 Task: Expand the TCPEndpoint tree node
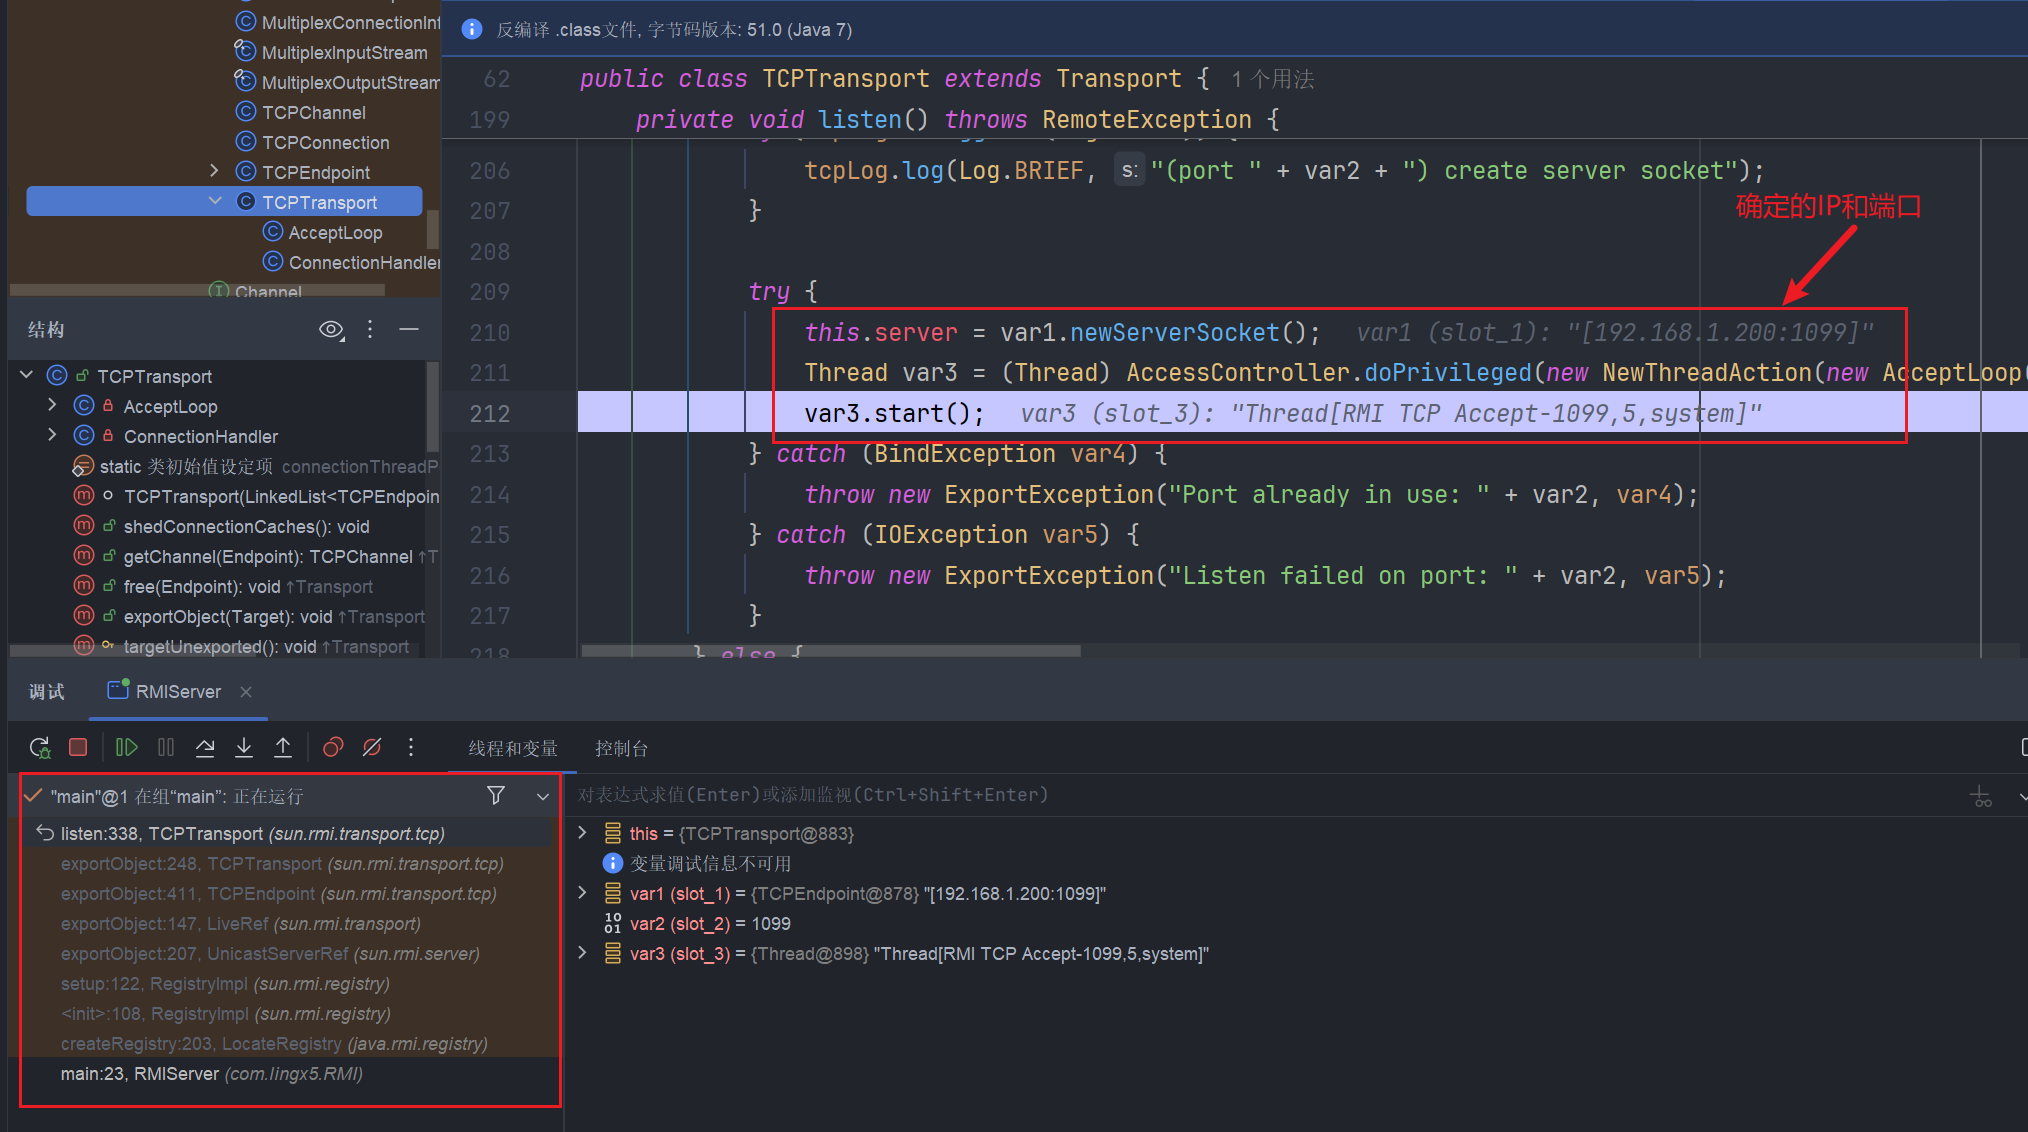(214, 171)
